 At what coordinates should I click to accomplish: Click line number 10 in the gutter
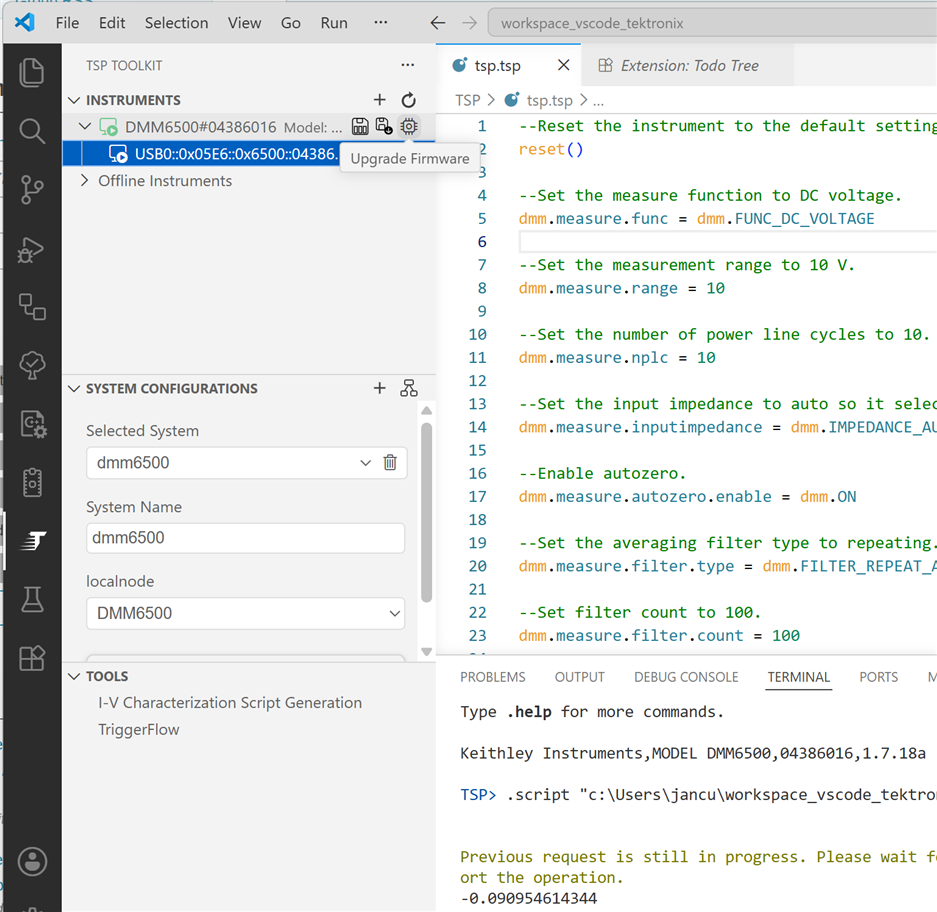(477, 335)
